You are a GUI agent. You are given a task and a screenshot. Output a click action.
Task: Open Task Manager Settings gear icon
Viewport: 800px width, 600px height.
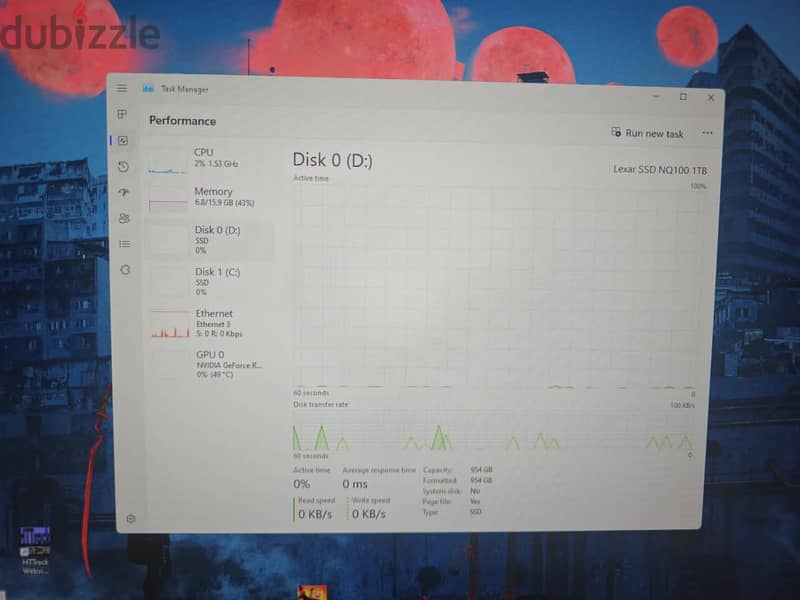click(x=131, y=518)
